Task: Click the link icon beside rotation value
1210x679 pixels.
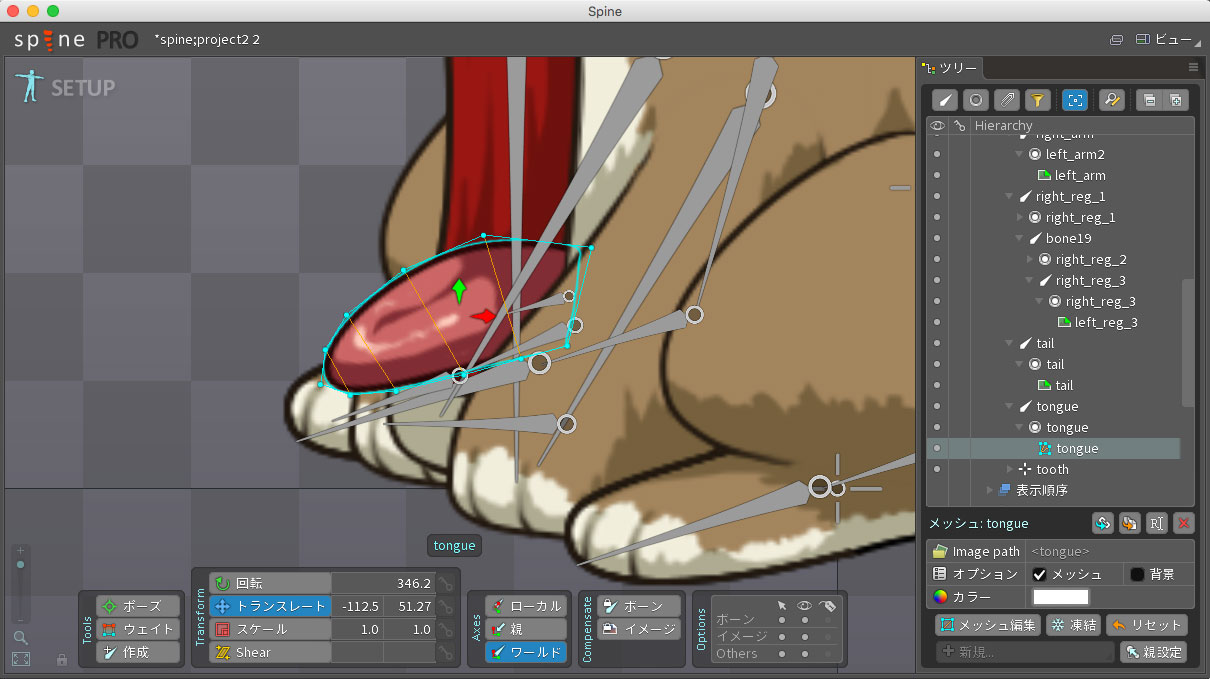Action: (x=446, y=583)
